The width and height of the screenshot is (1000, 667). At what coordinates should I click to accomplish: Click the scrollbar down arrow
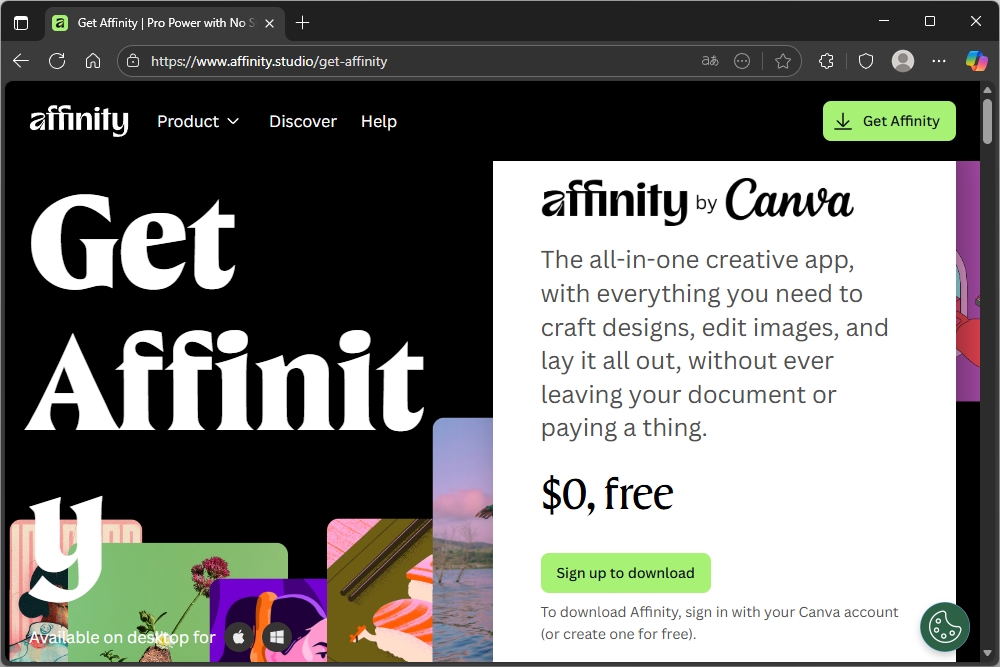pyautogui.click(x=987, y=654)
